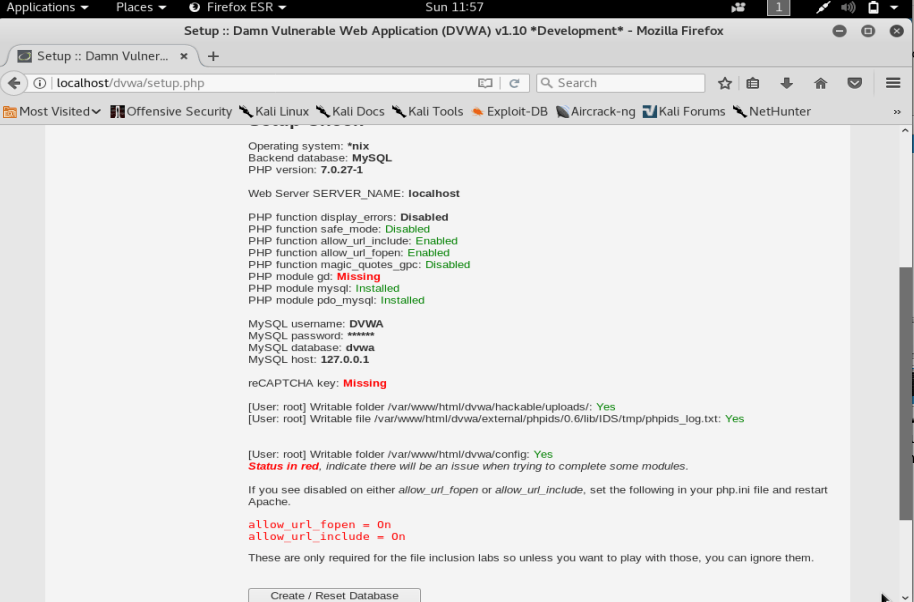Open the Applications menu
Image resolution: width=914 pixels, height=602 pixels.
47,7
